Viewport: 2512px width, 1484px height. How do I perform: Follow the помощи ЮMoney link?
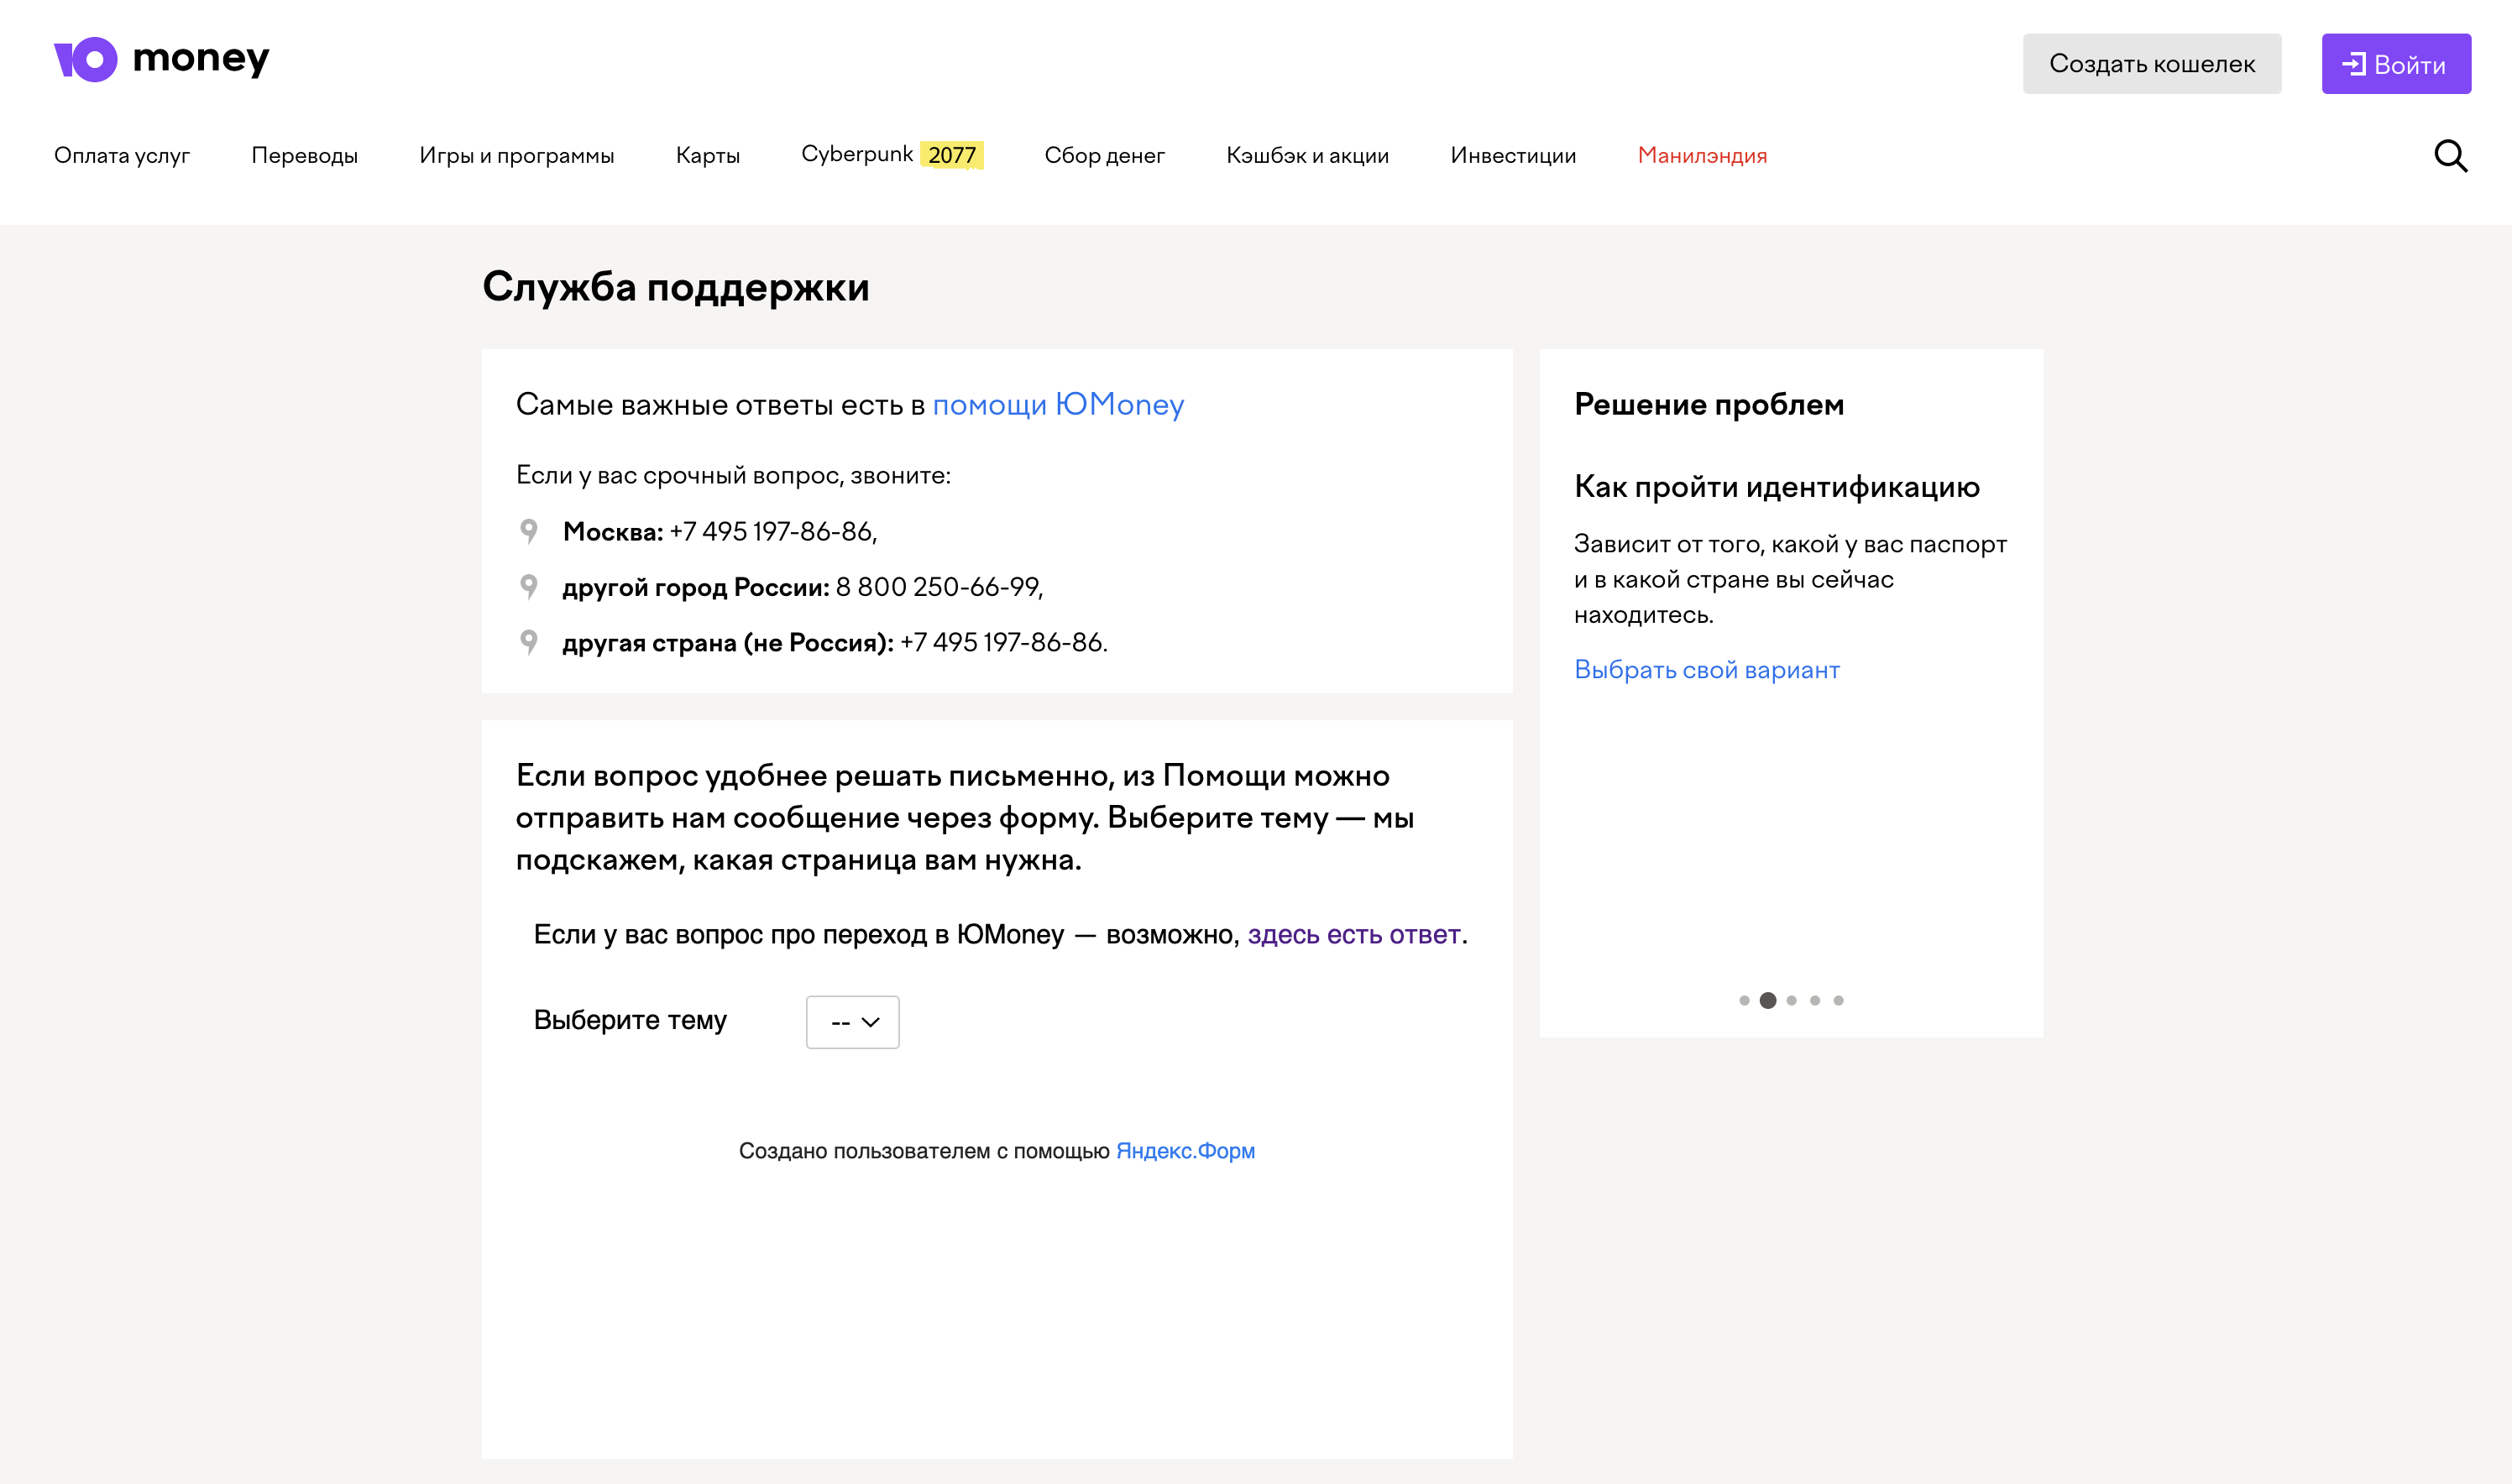click(x=1058, y=404)
